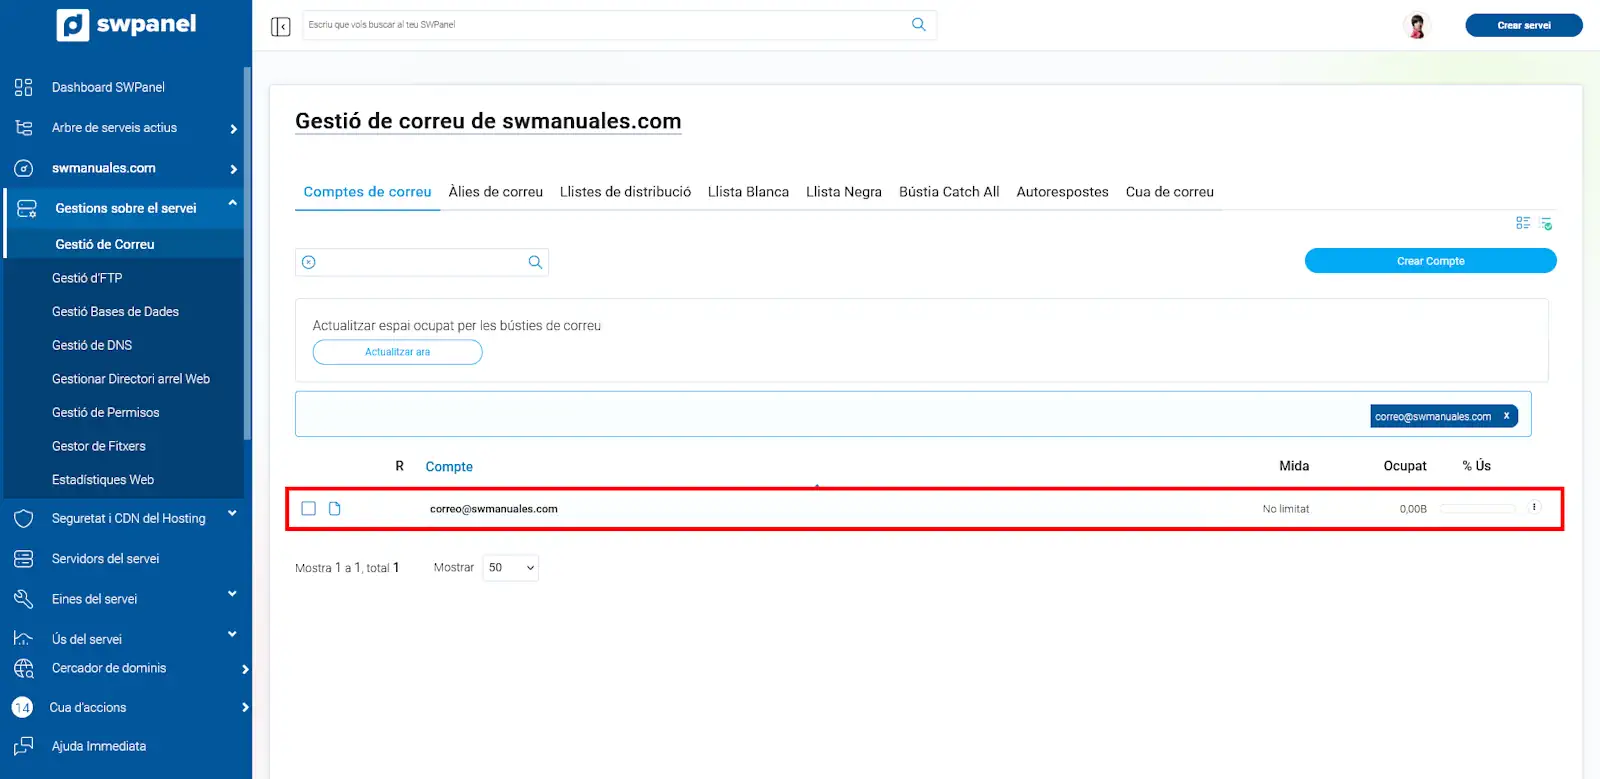
Task: Click the swmanuales.com service icon
Action: [24, 168]
